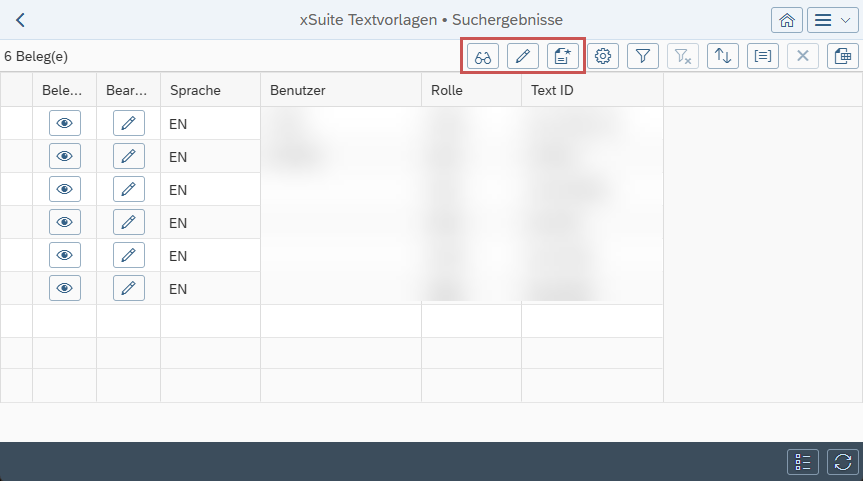This screenshot has width=863, height=481.
Task: Edit the sixth row entry
Action: [129, 288]
